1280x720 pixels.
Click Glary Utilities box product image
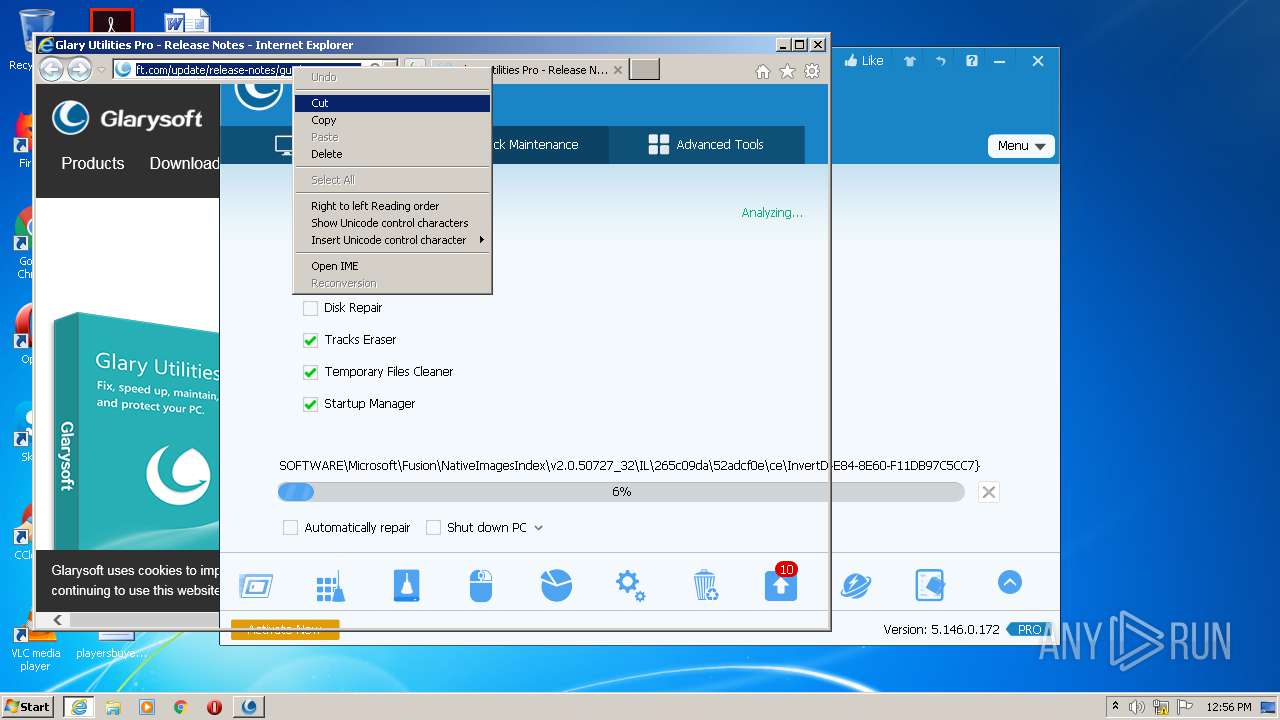point(136,430)
